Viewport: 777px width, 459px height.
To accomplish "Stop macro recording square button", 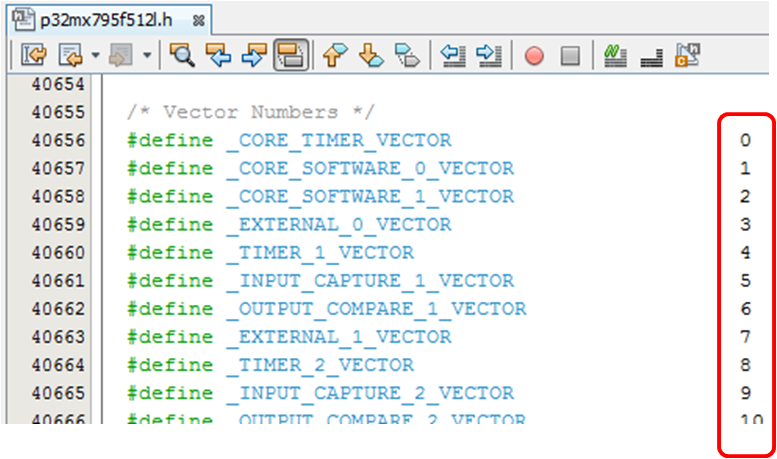I will (570, 55).
